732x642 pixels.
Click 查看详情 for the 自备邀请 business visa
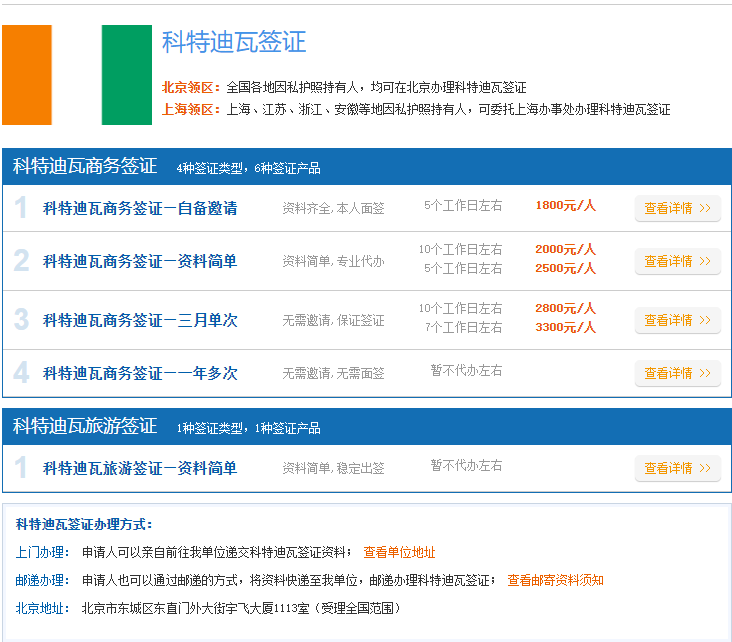pos(677,208)
